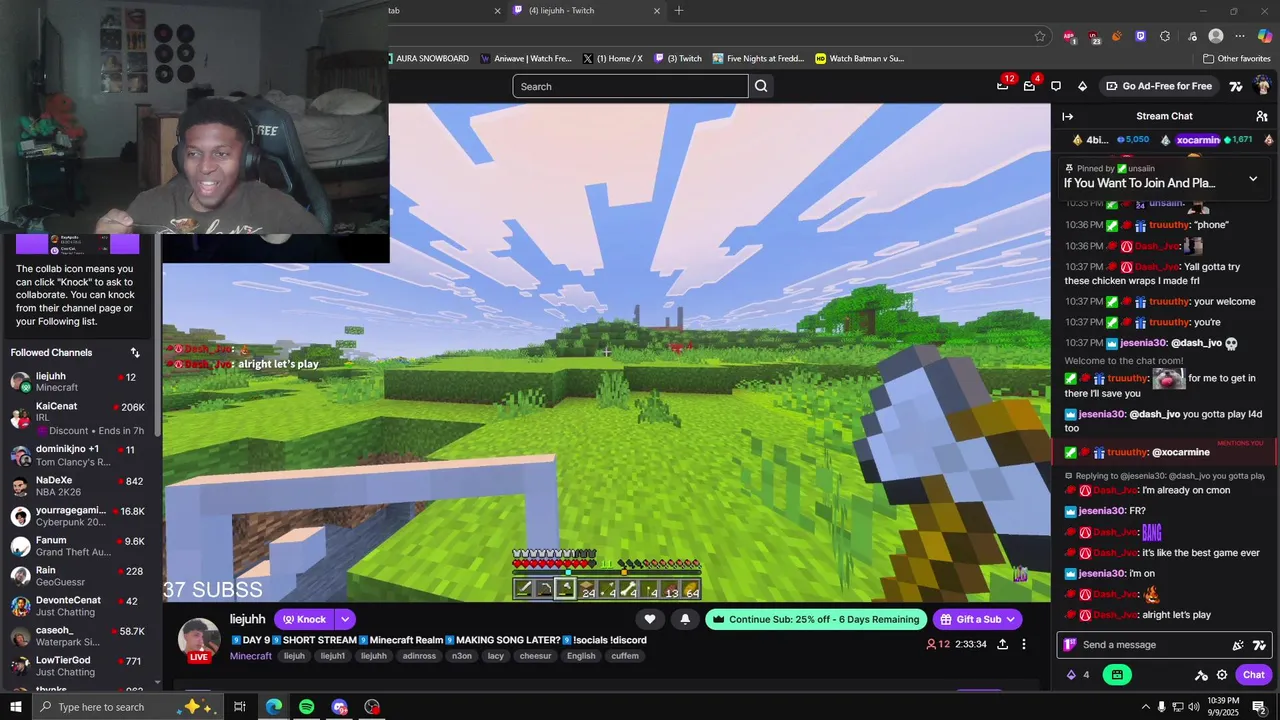Click the green channel points icon

point(1117,675)
